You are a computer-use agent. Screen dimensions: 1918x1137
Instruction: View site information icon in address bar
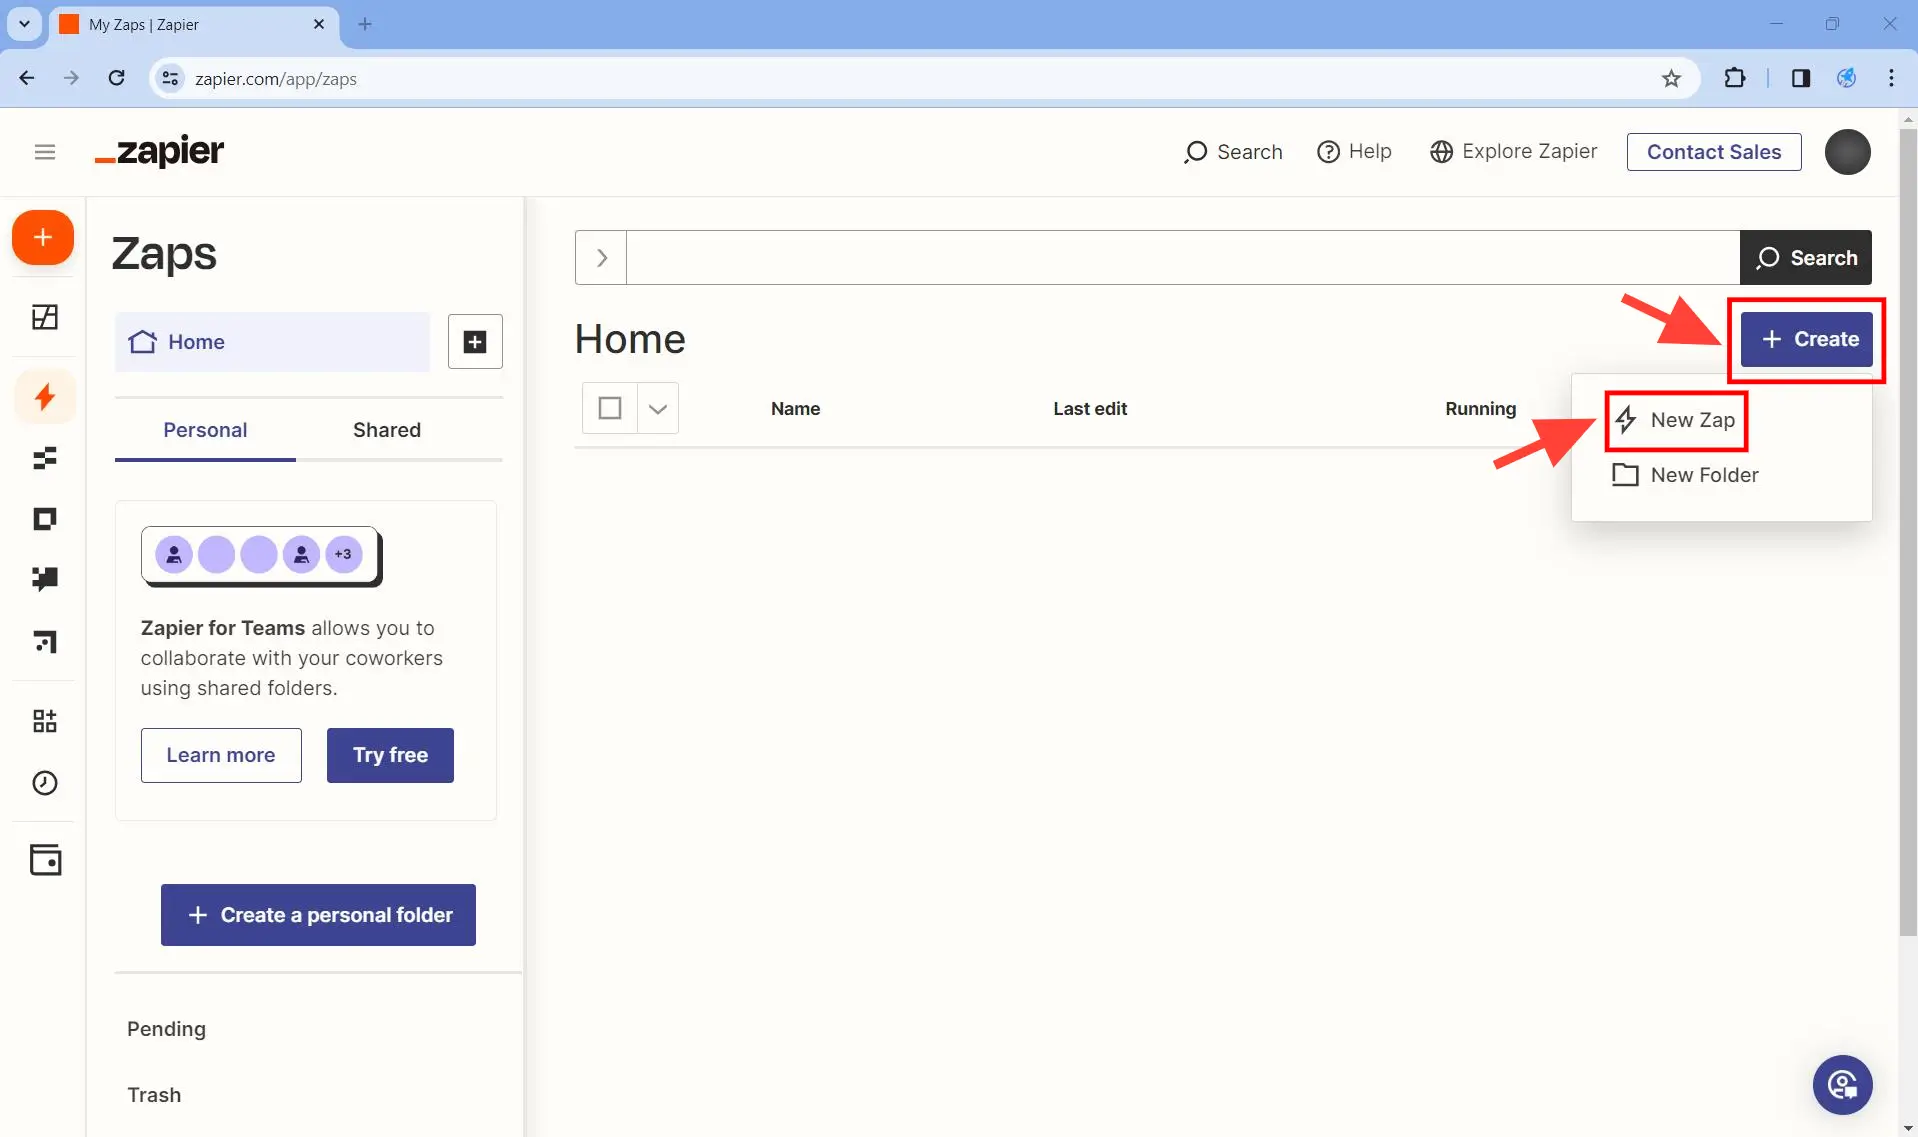coord(171,78)
